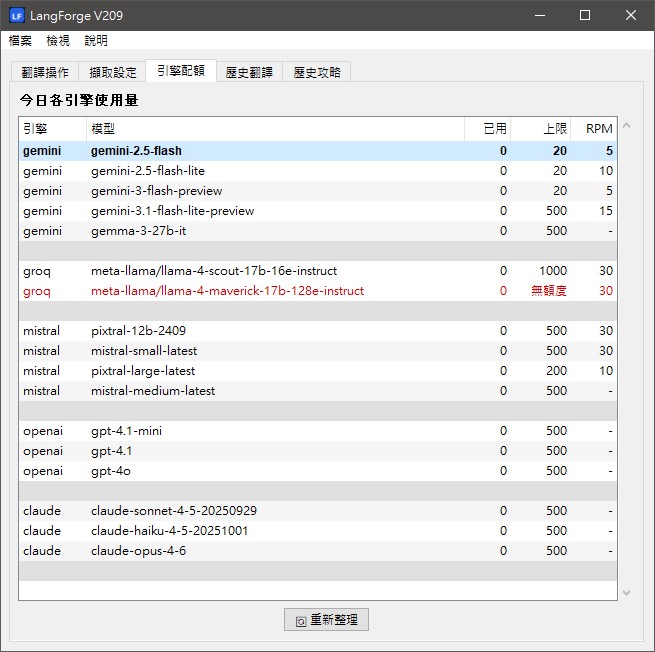This screenshot has width=655, height=652.
Task: Click the 200 limit for pixtral-large-latest
Action: (x=556, y=371)
